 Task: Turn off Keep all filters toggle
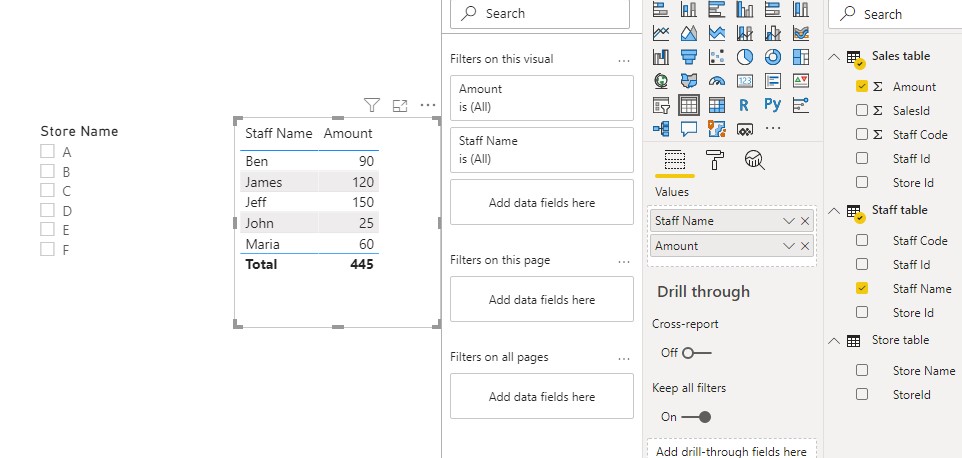pos(696,417)
